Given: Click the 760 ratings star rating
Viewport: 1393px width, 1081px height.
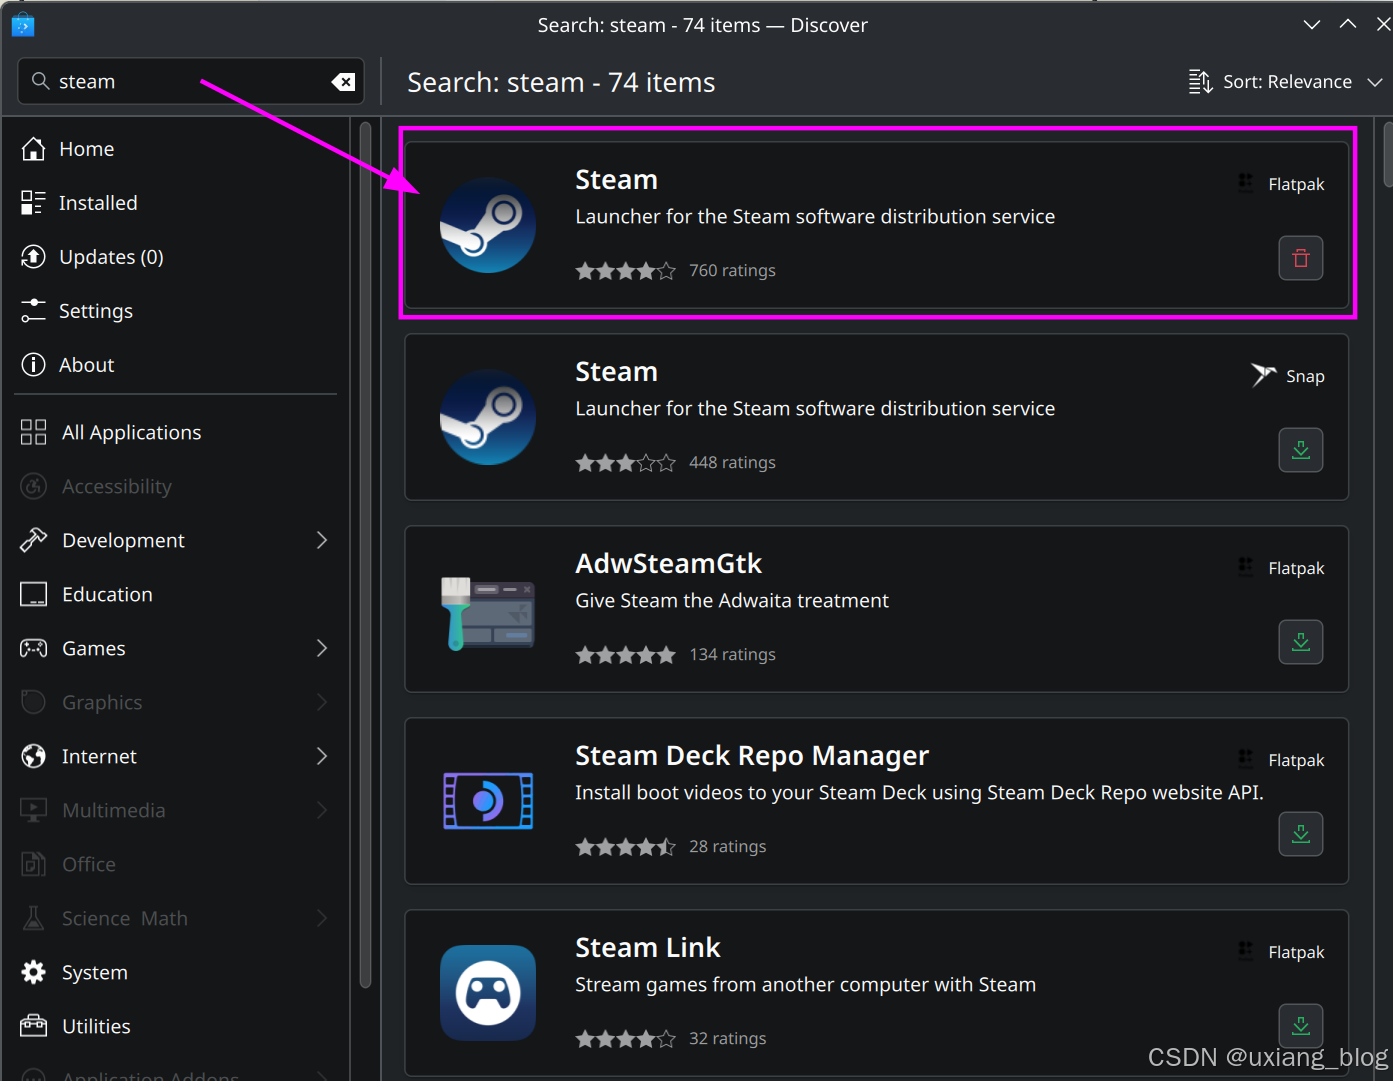Looking at the screenshot, I should coord(626,271).
